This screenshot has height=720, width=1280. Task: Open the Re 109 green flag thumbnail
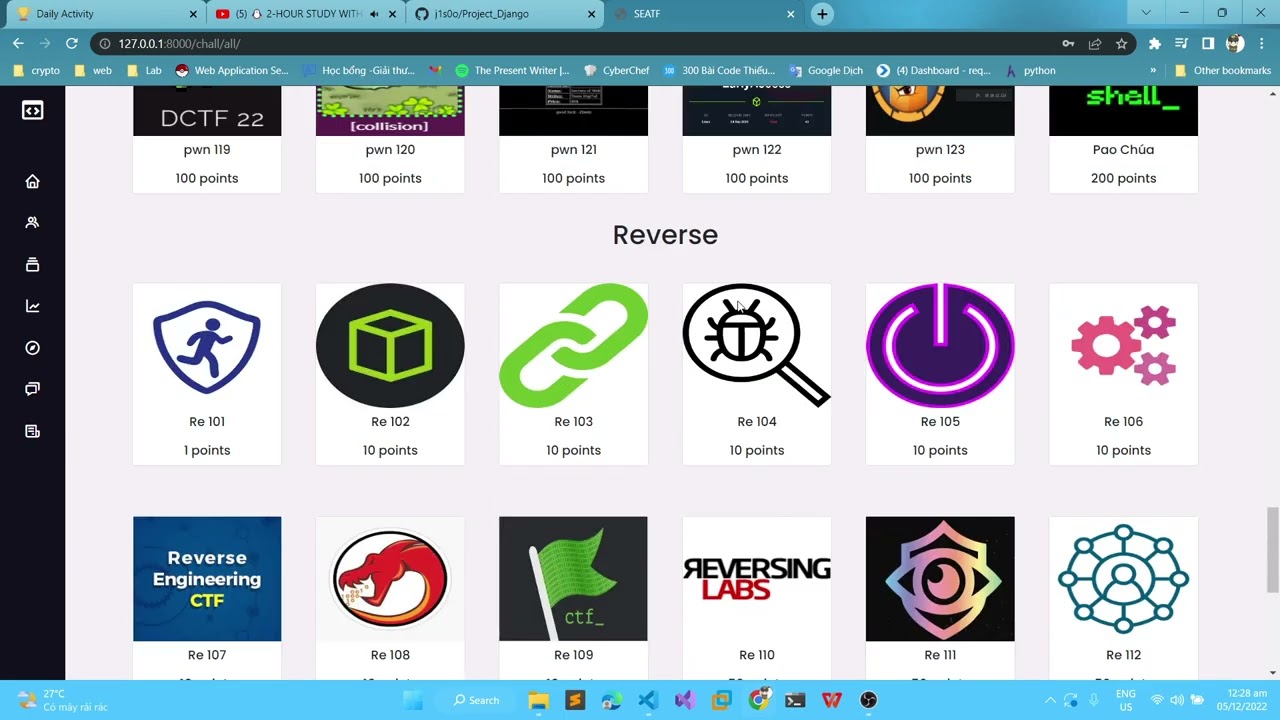pyautogui.click(x=573, y=579)
